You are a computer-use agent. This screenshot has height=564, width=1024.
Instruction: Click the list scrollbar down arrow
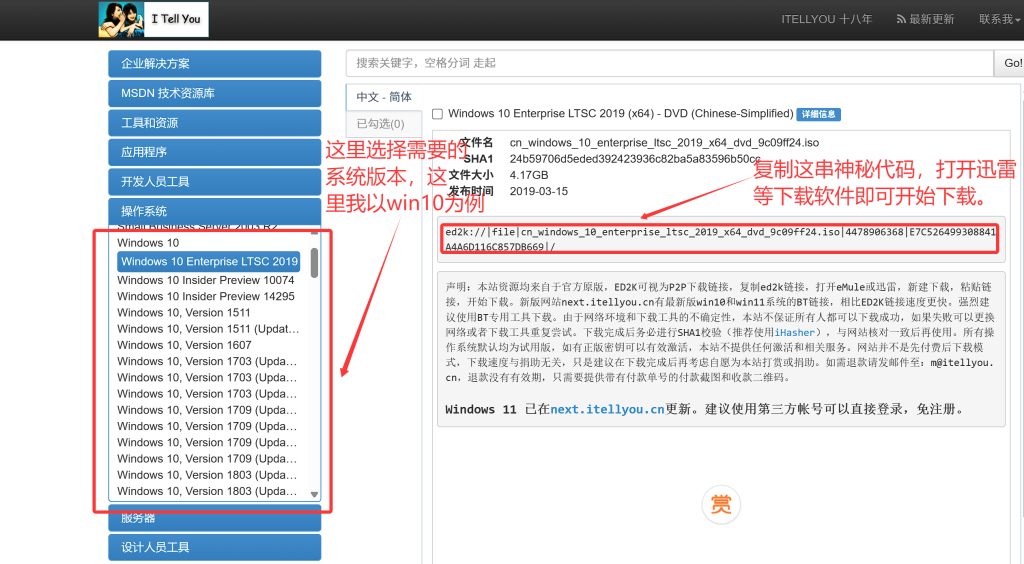(x=314, y=494)
